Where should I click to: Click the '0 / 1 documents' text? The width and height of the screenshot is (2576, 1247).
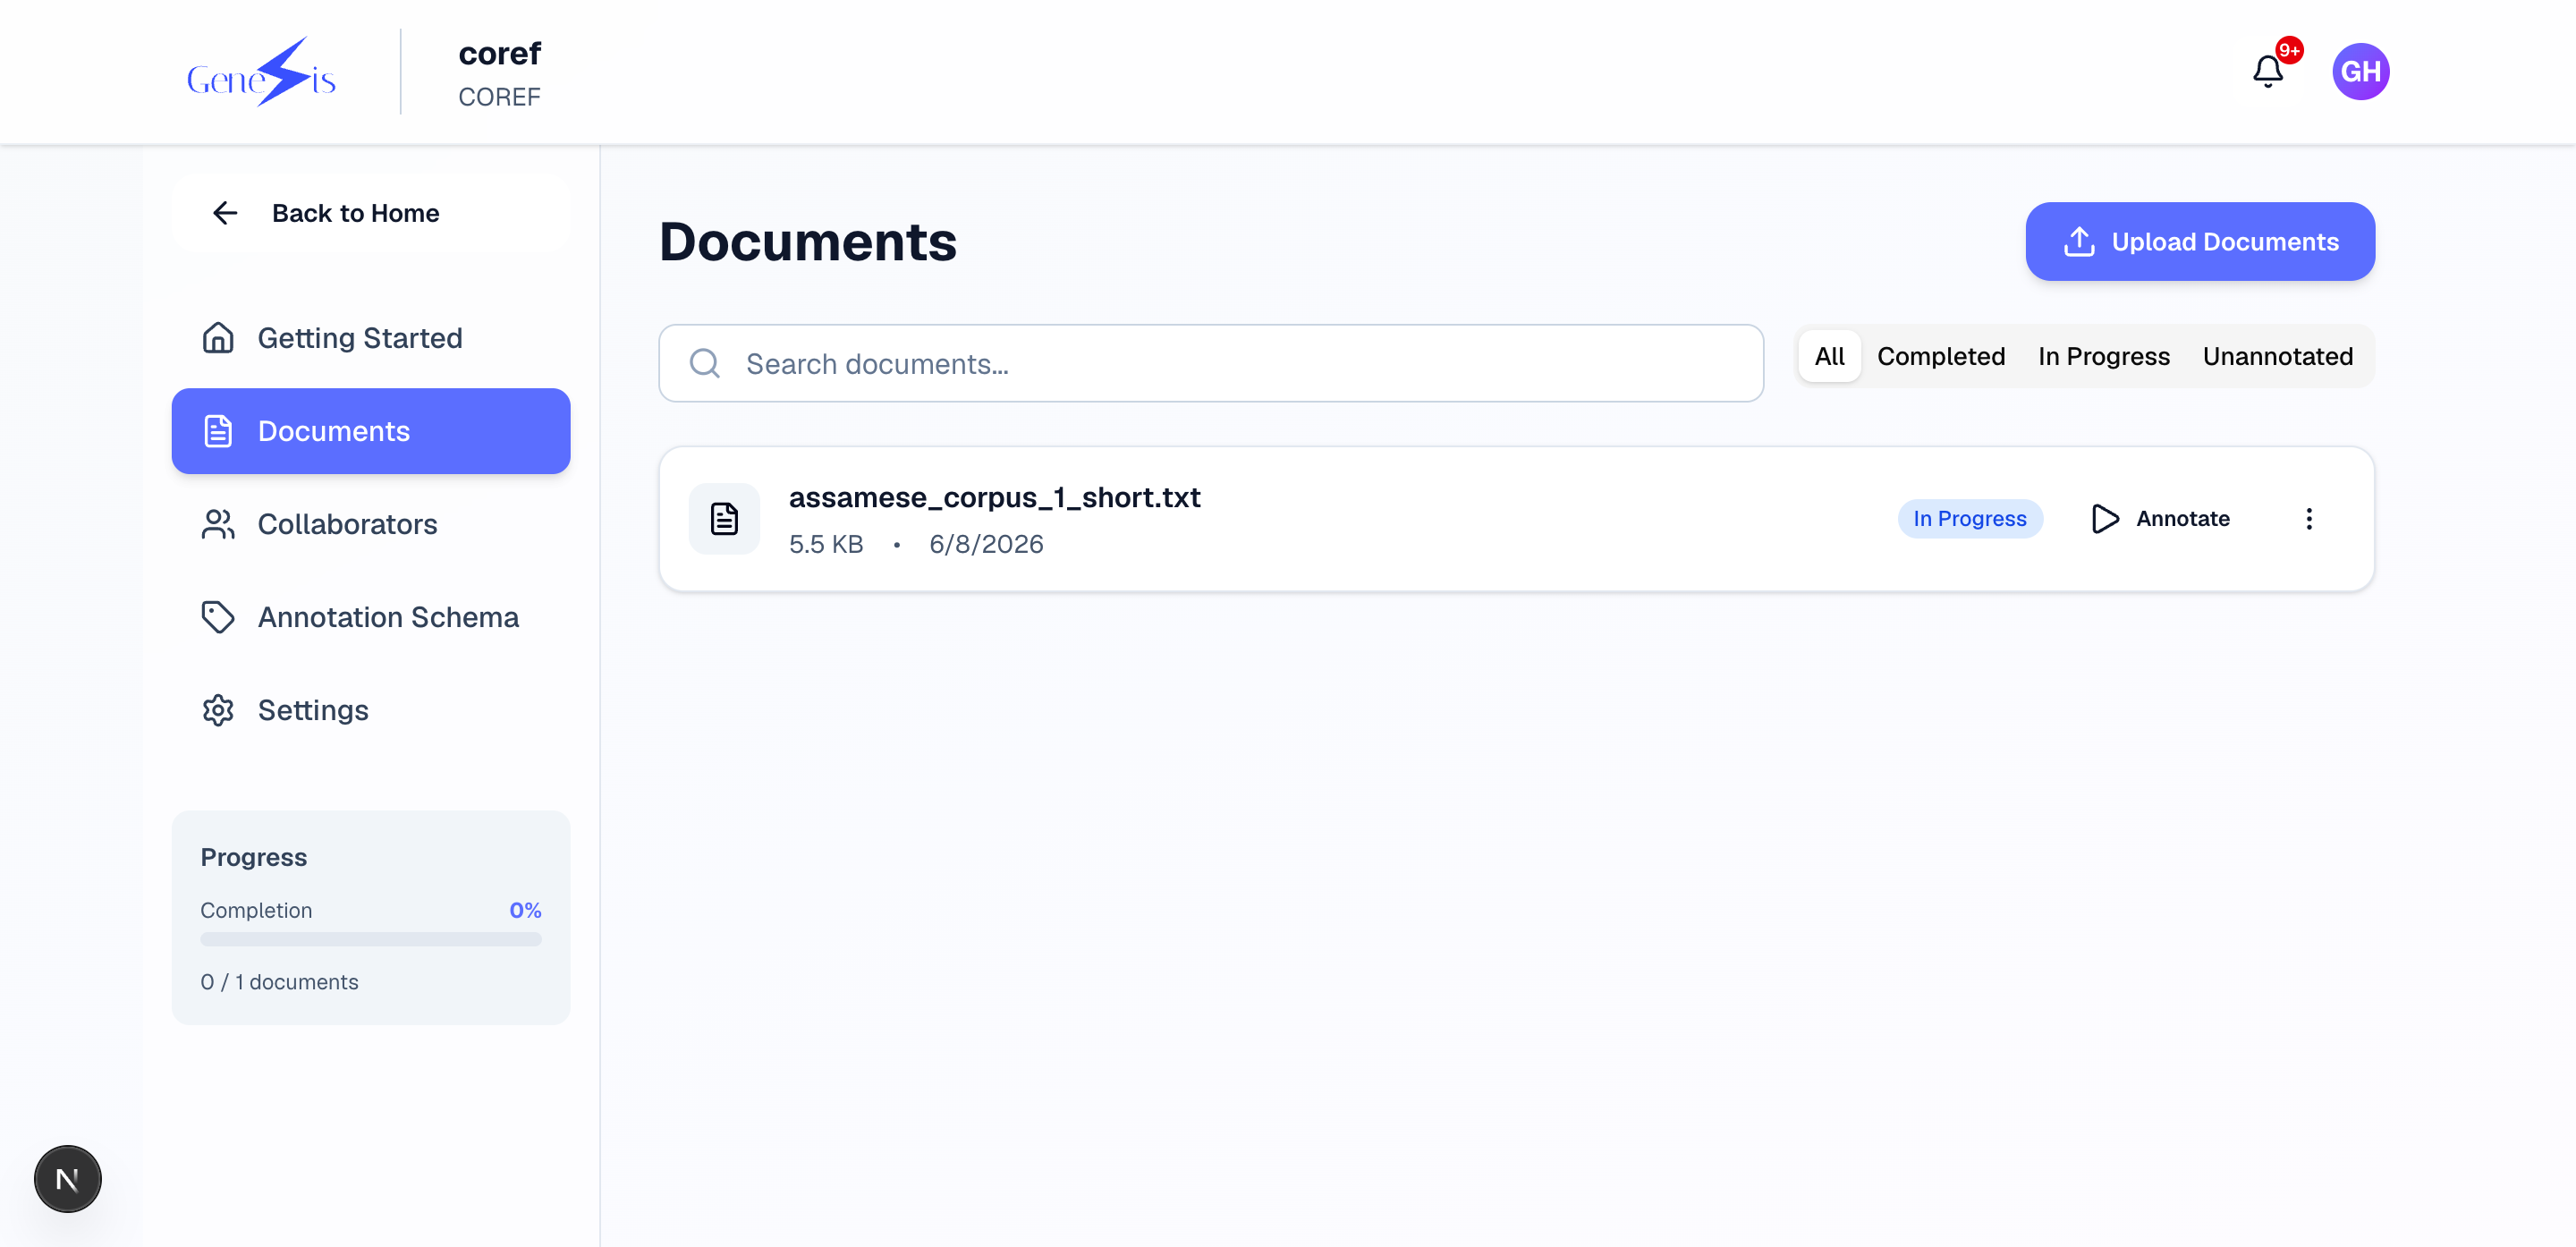(x=279, y=982)
